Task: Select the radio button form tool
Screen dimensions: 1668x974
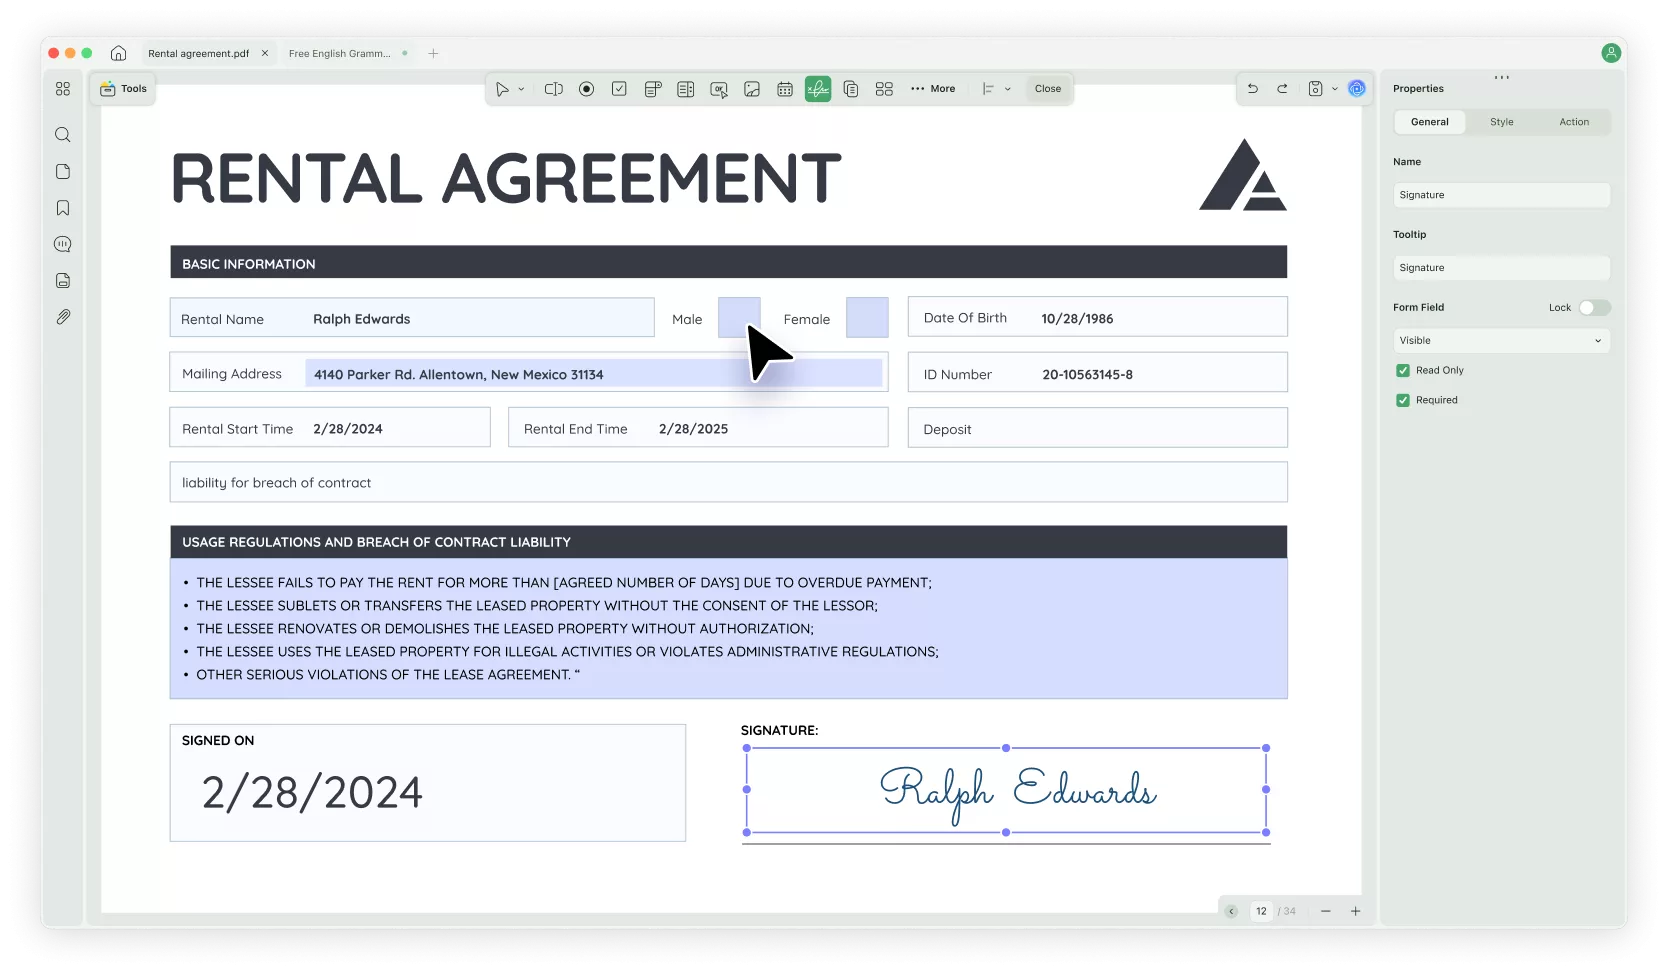Action: pos(587,88)
